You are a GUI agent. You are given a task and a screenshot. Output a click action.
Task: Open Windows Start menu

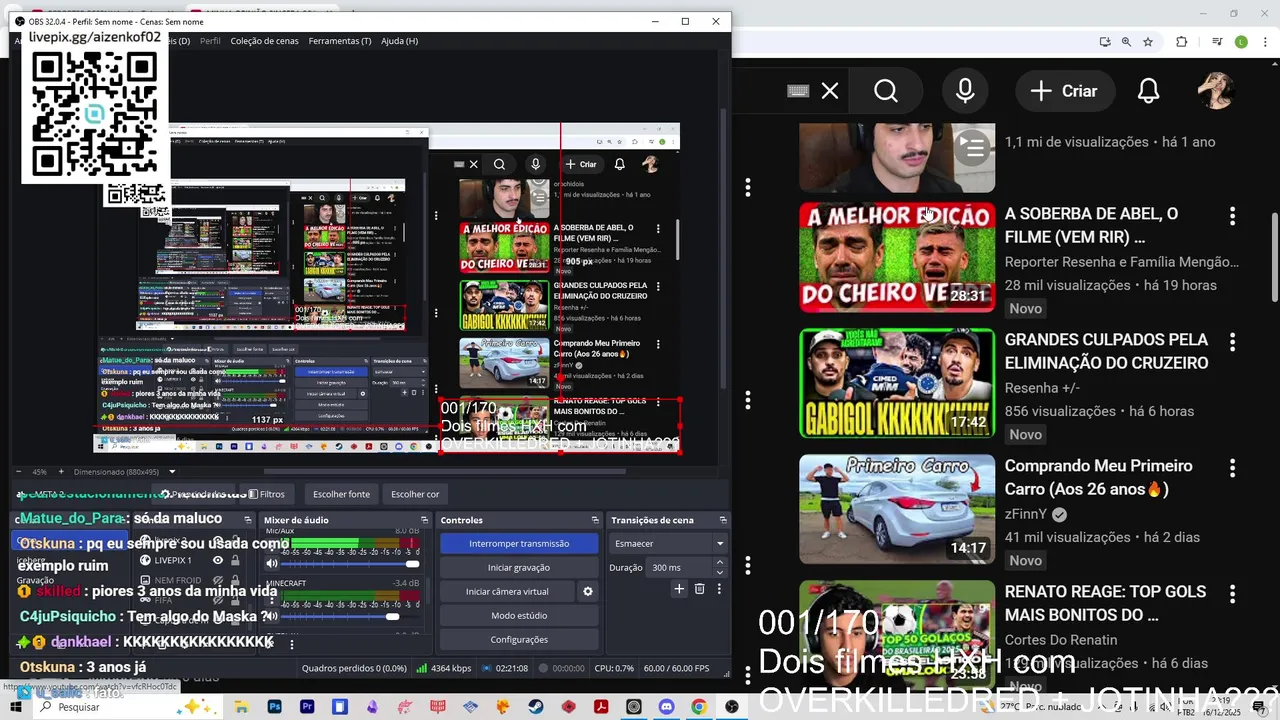(16, 707)
